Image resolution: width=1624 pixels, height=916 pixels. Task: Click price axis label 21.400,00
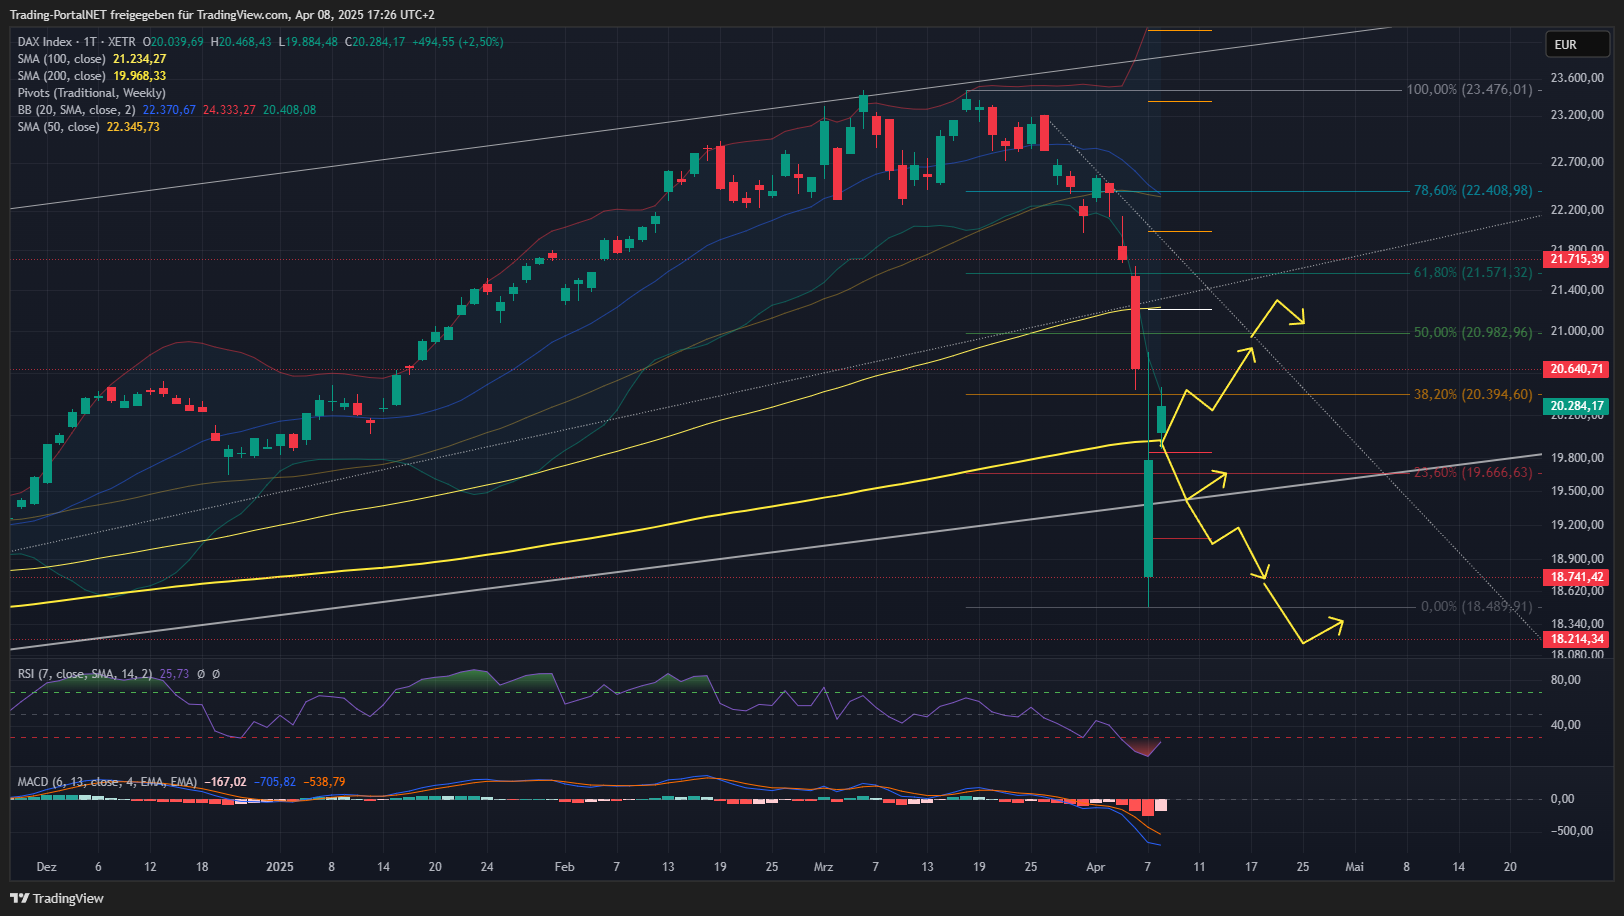(x=1577, y=290)
